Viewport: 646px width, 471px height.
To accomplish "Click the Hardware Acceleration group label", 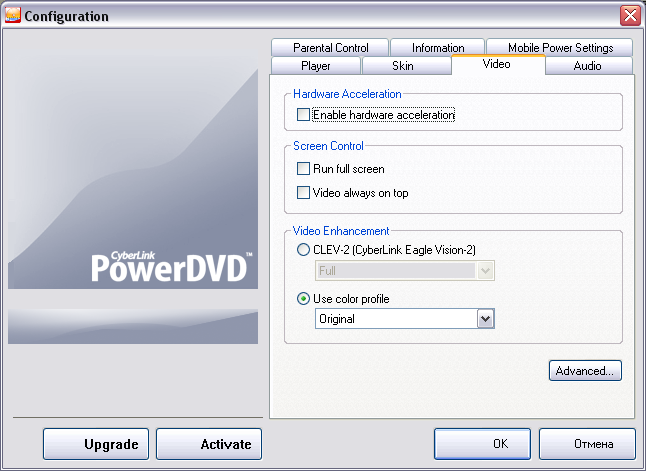I will [347, 94].
